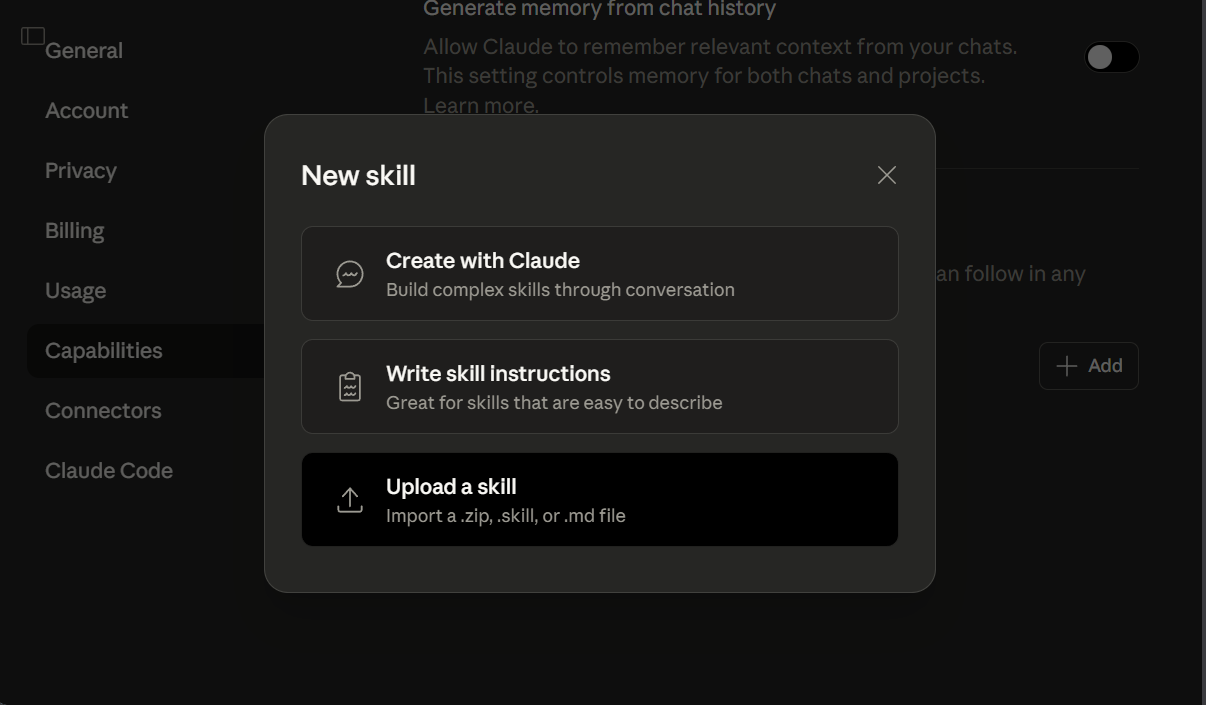
Task: Close the New skill dialog
Action: [886, 174]
